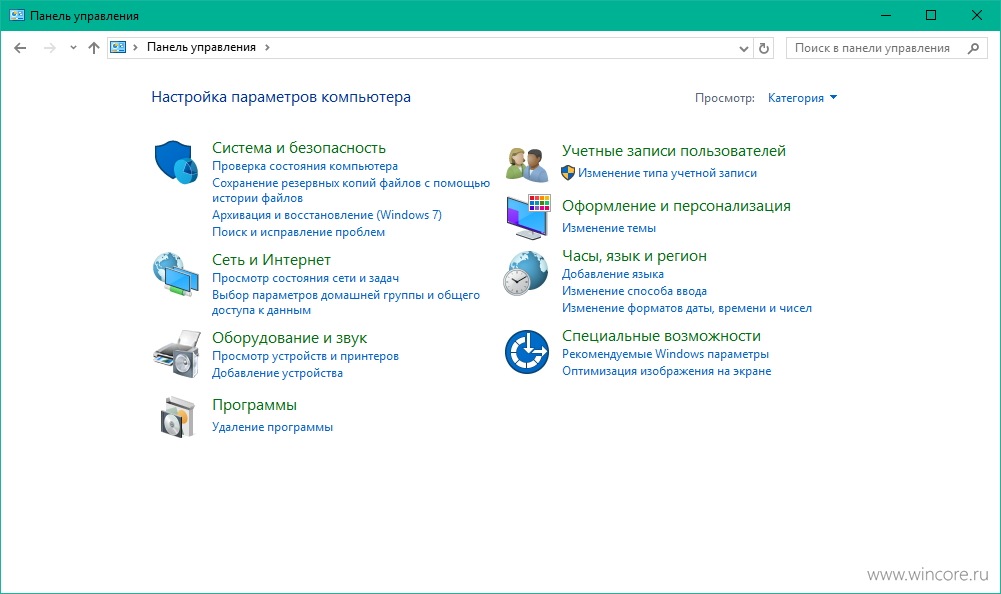
Task: Open Просмотр состояния сети и задач
Action: click(305, 278)
